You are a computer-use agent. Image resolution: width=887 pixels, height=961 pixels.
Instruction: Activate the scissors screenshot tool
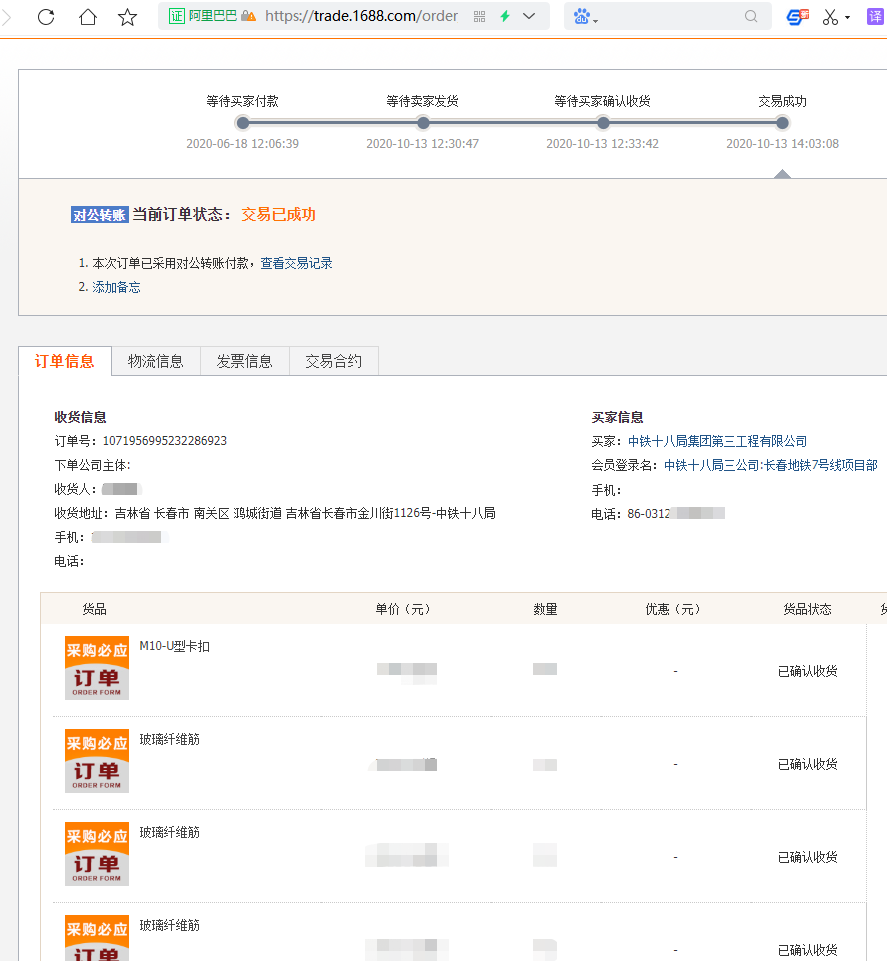(832, 16)
